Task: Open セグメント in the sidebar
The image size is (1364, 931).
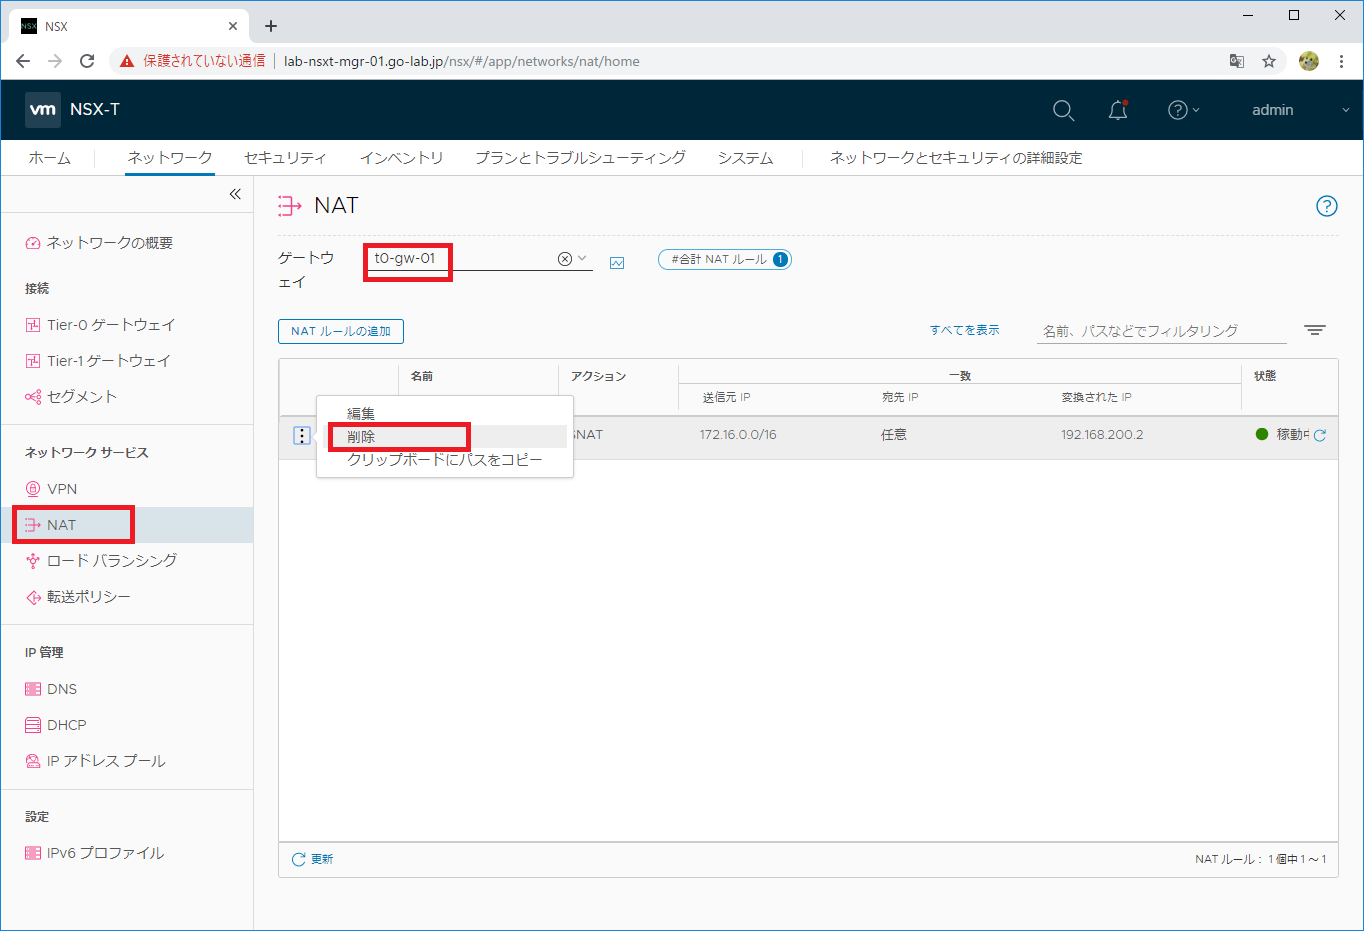Action: point(71,397)
